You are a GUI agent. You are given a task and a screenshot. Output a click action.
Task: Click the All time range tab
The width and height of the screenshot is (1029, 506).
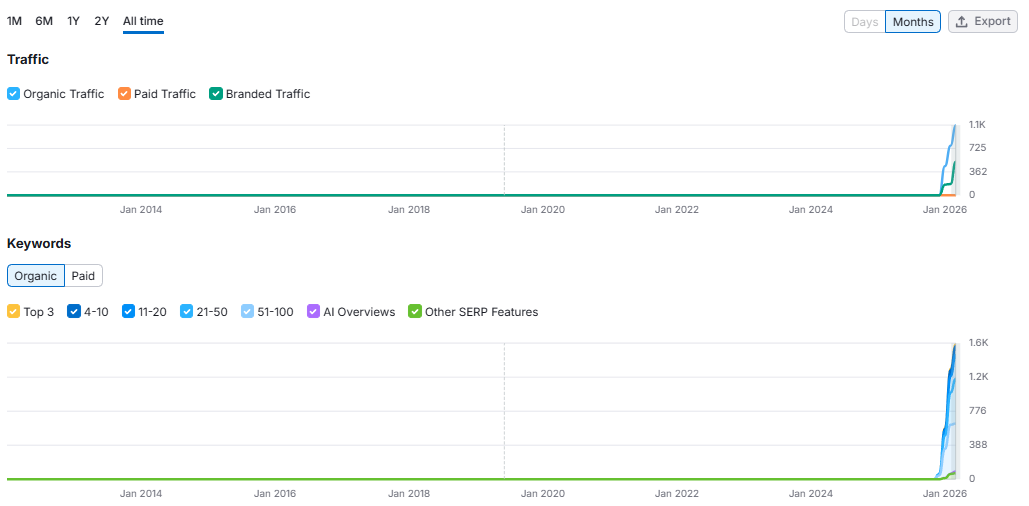143,21
